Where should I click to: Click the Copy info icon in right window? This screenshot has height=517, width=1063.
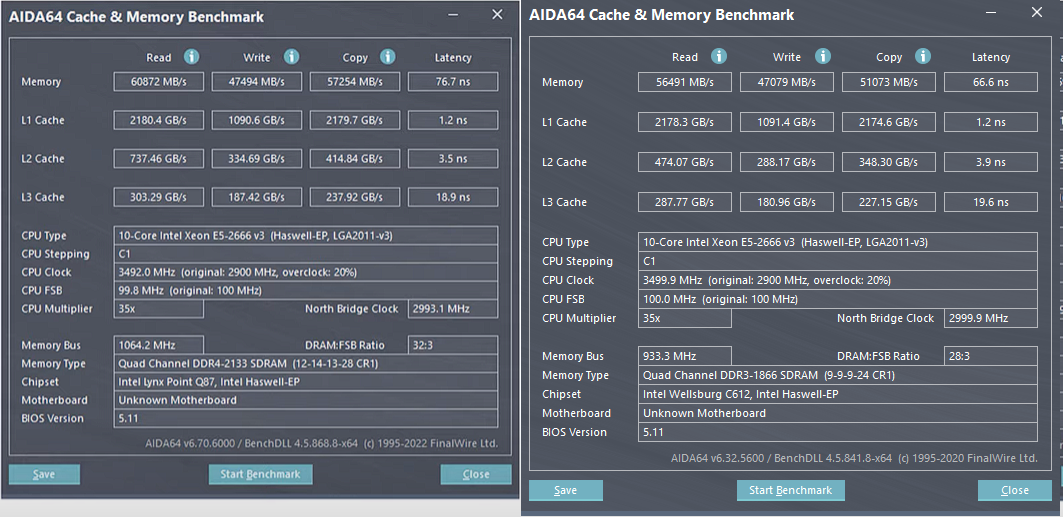[923, 57]
